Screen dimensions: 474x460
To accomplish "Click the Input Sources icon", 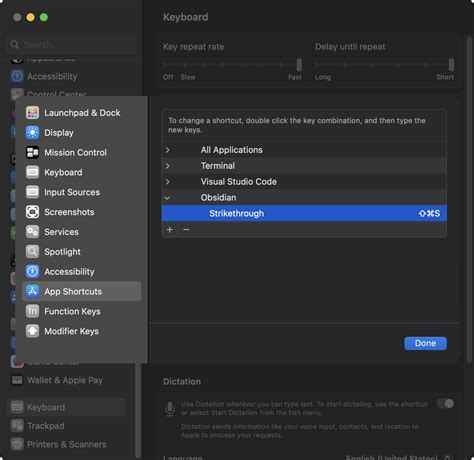I will (x=32, y=192).
